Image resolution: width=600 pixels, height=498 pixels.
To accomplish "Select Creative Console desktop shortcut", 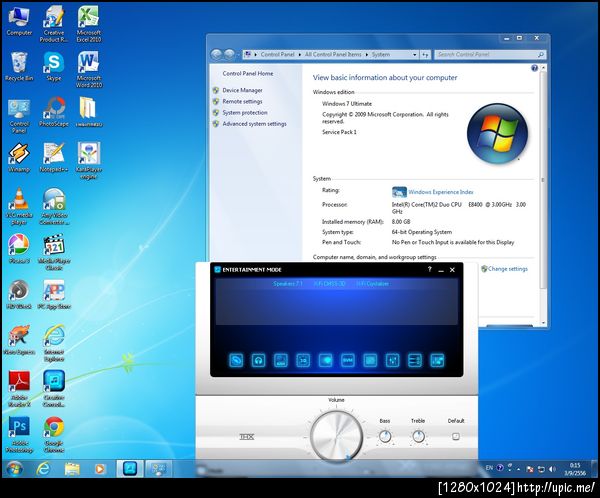I will coord(54,389).
